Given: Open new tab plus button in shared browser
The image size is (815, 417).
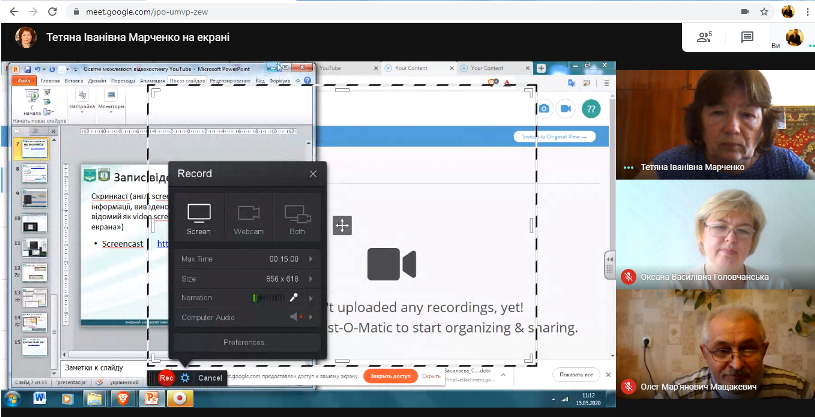Looking at the screenshot, I should (x=541, y=68).
